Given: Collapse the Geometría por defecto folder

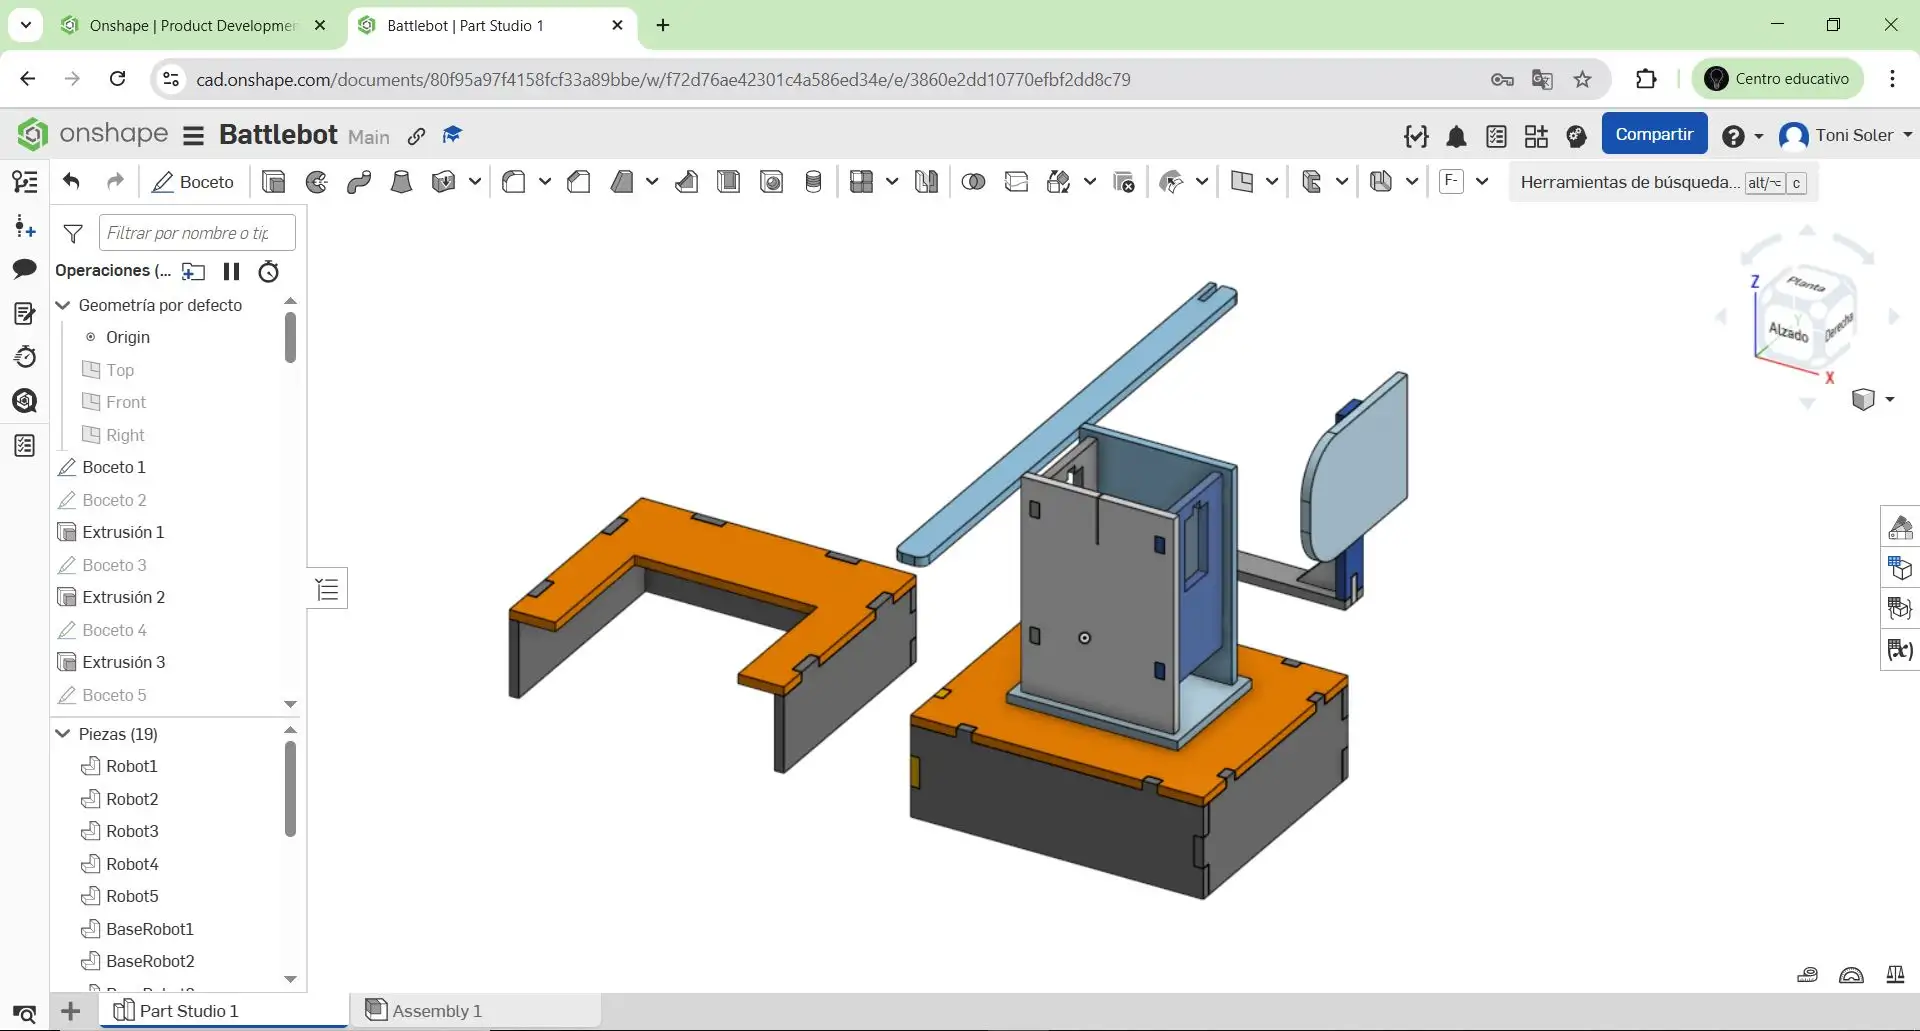Looking at the screenshot, I should 63,305.
